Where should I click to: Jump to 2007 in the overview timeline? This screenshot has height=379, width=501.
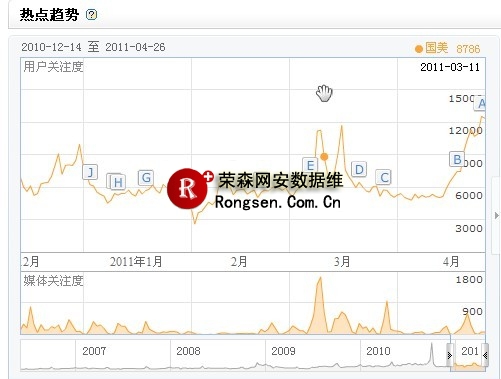[94, 351]
